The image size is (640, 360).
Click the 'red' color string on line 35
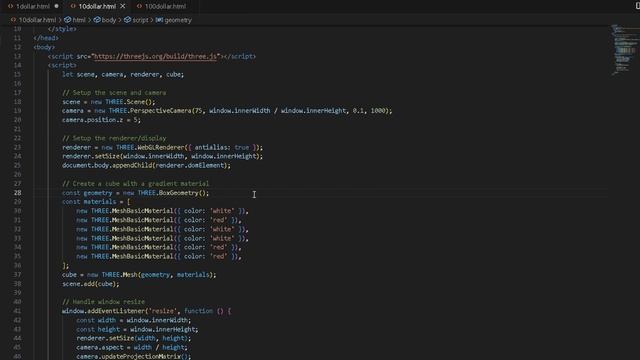219,256
